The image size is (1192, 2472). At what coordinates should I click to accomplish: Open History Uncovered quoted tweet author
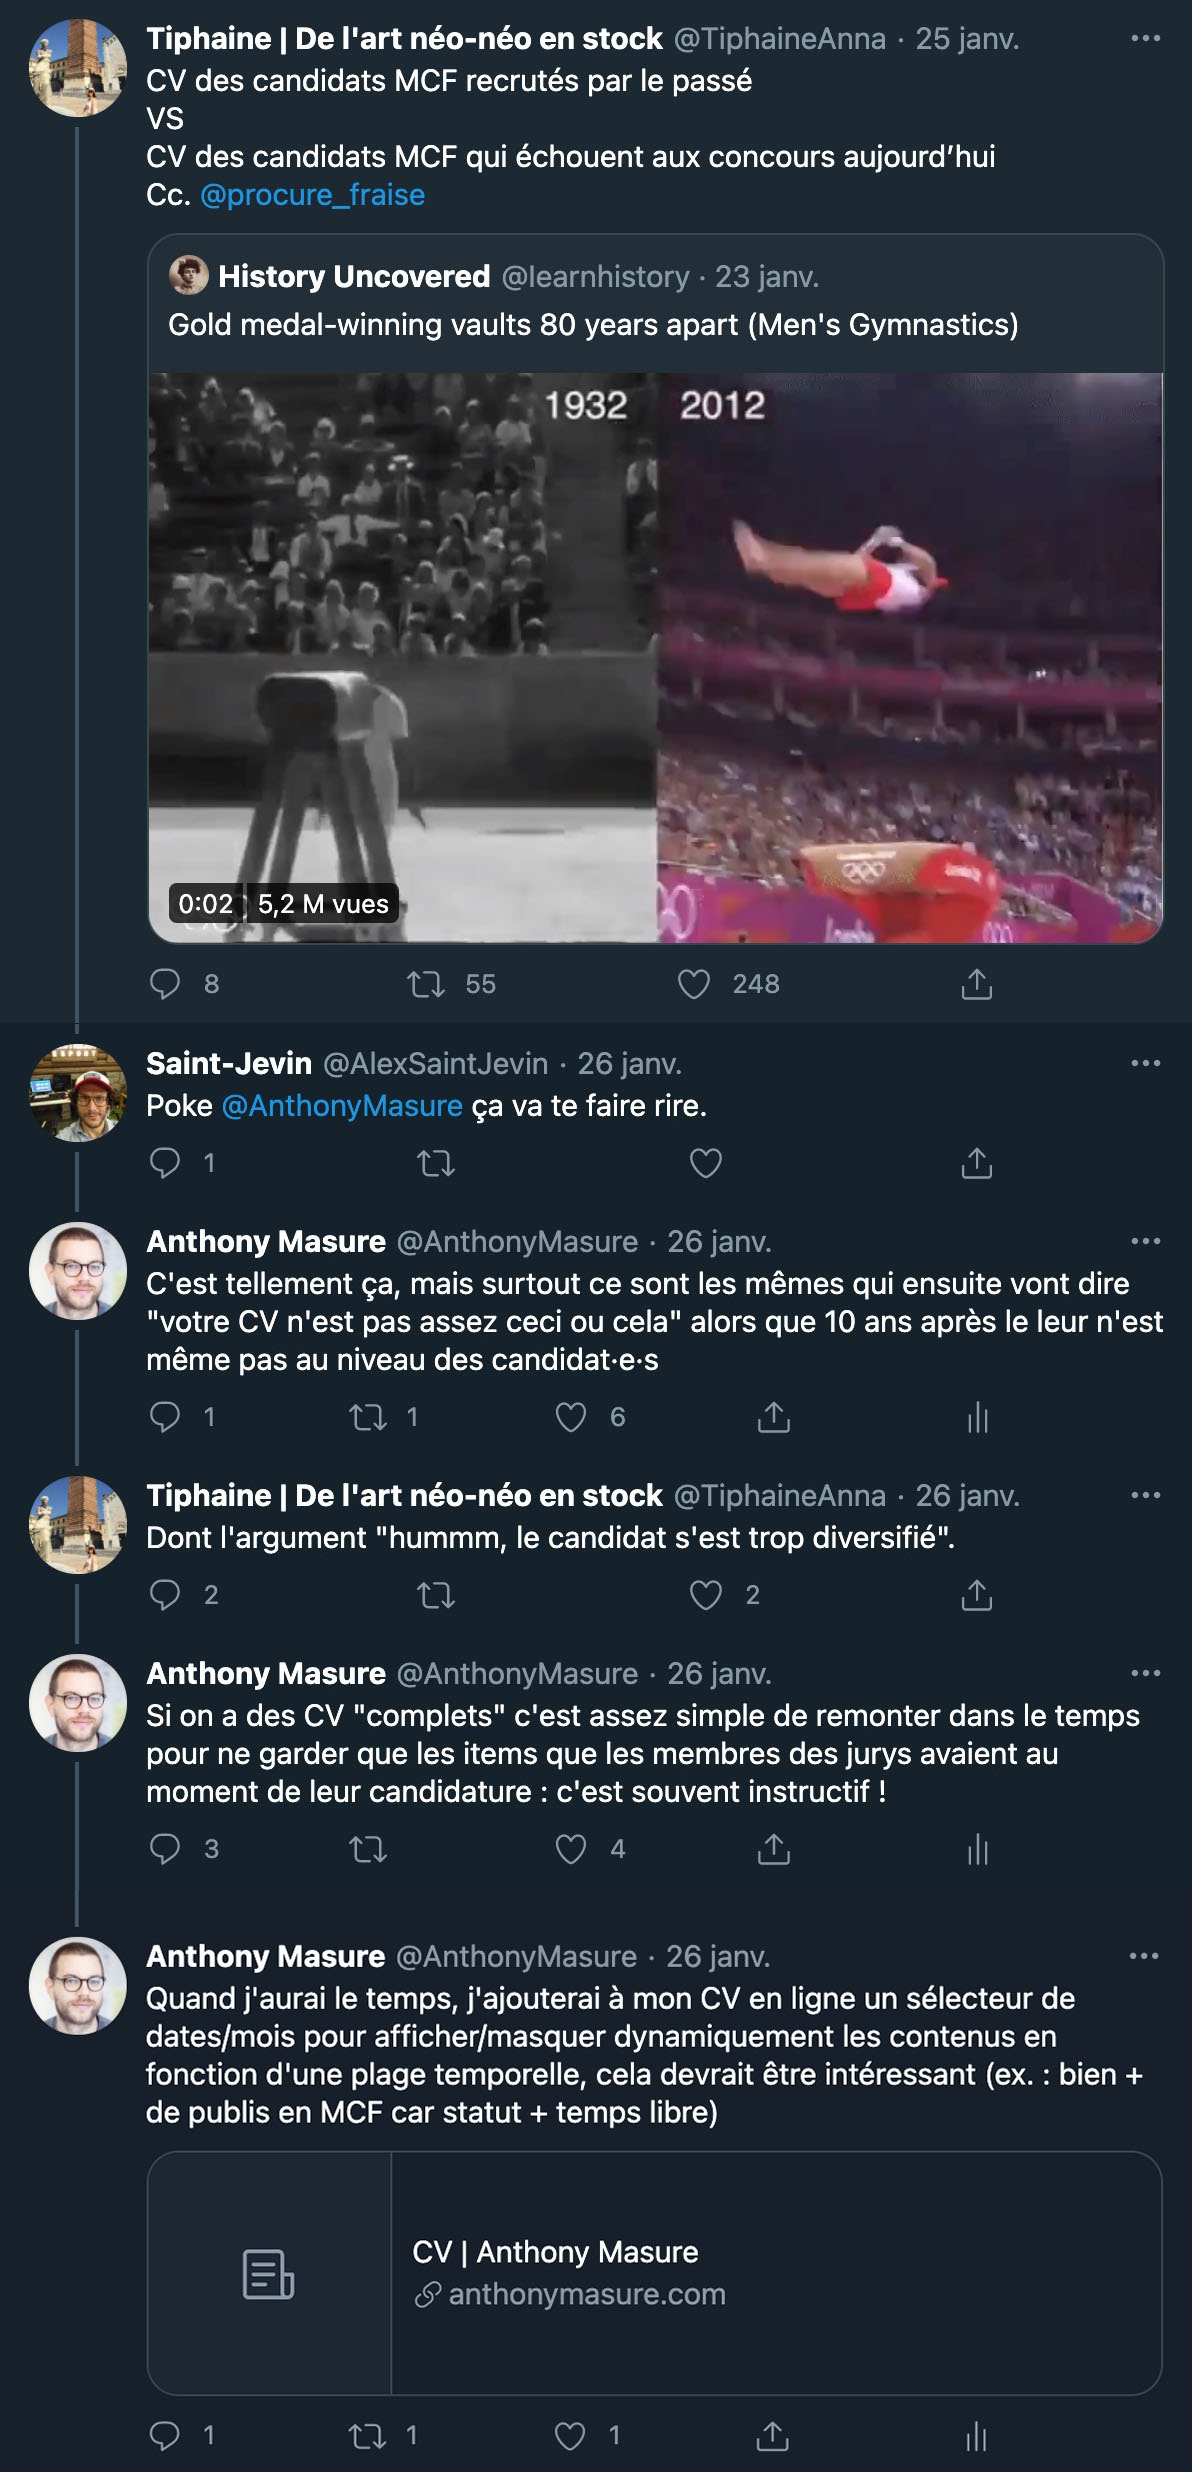pyautogui.click(x=353, y=276)
